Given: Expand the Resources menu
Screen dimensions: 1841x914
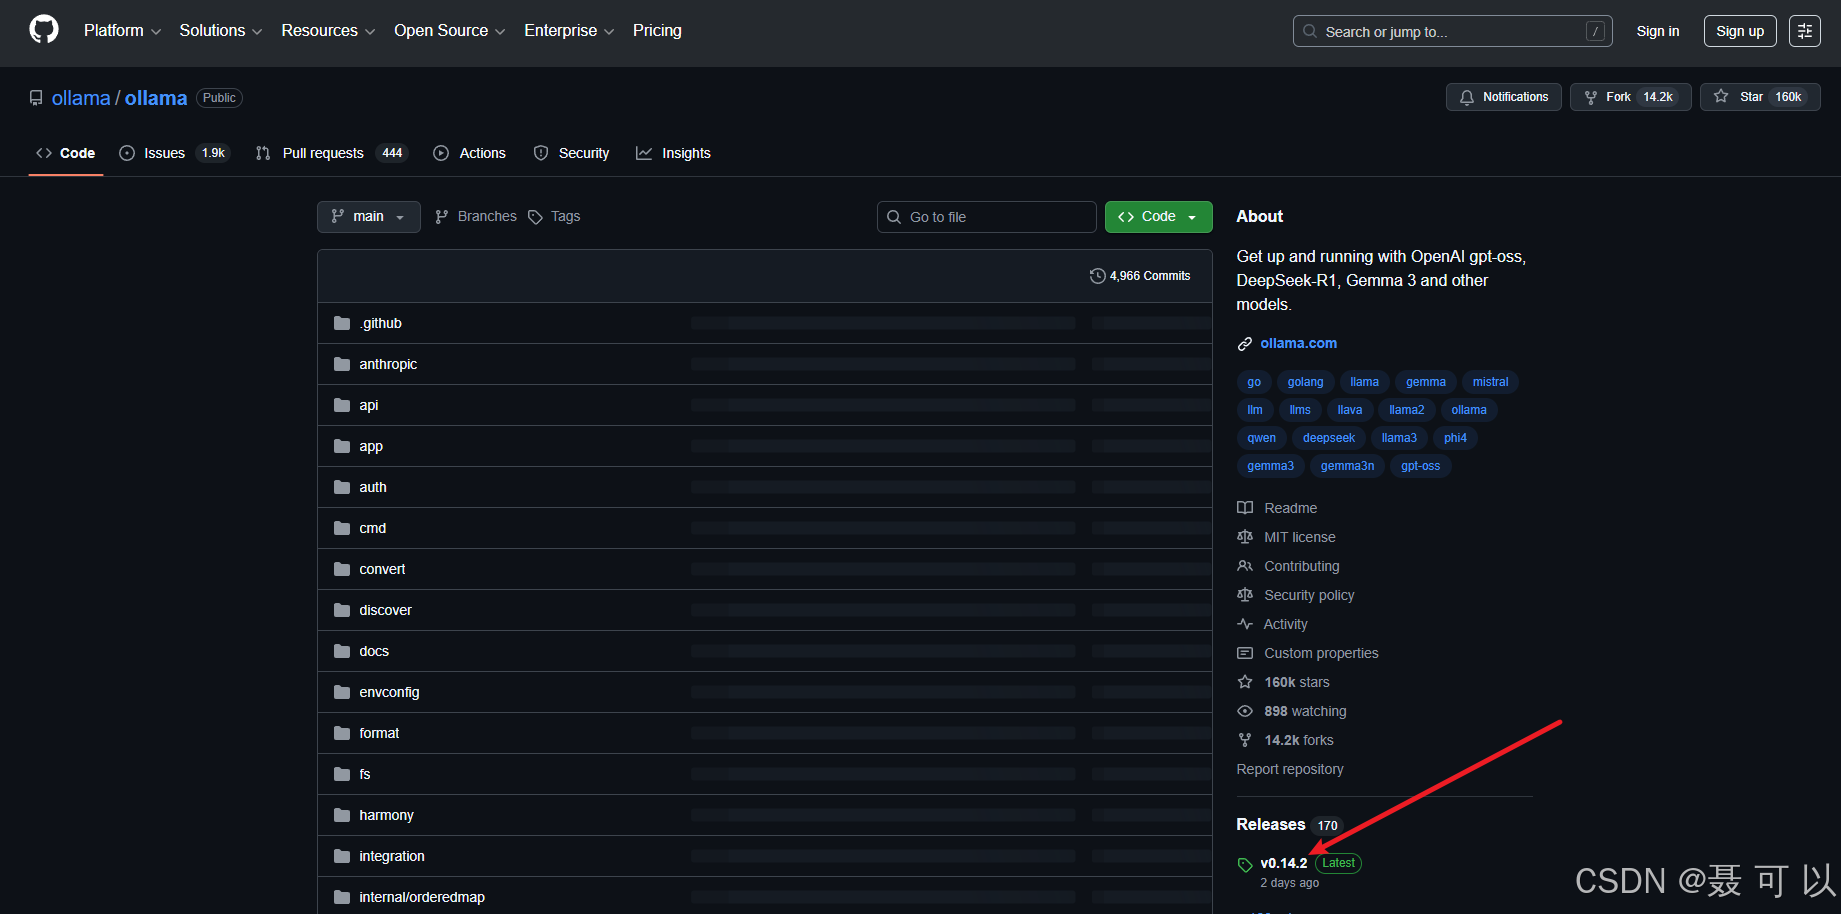Looking at the screenshot, I should click(328, 31).
